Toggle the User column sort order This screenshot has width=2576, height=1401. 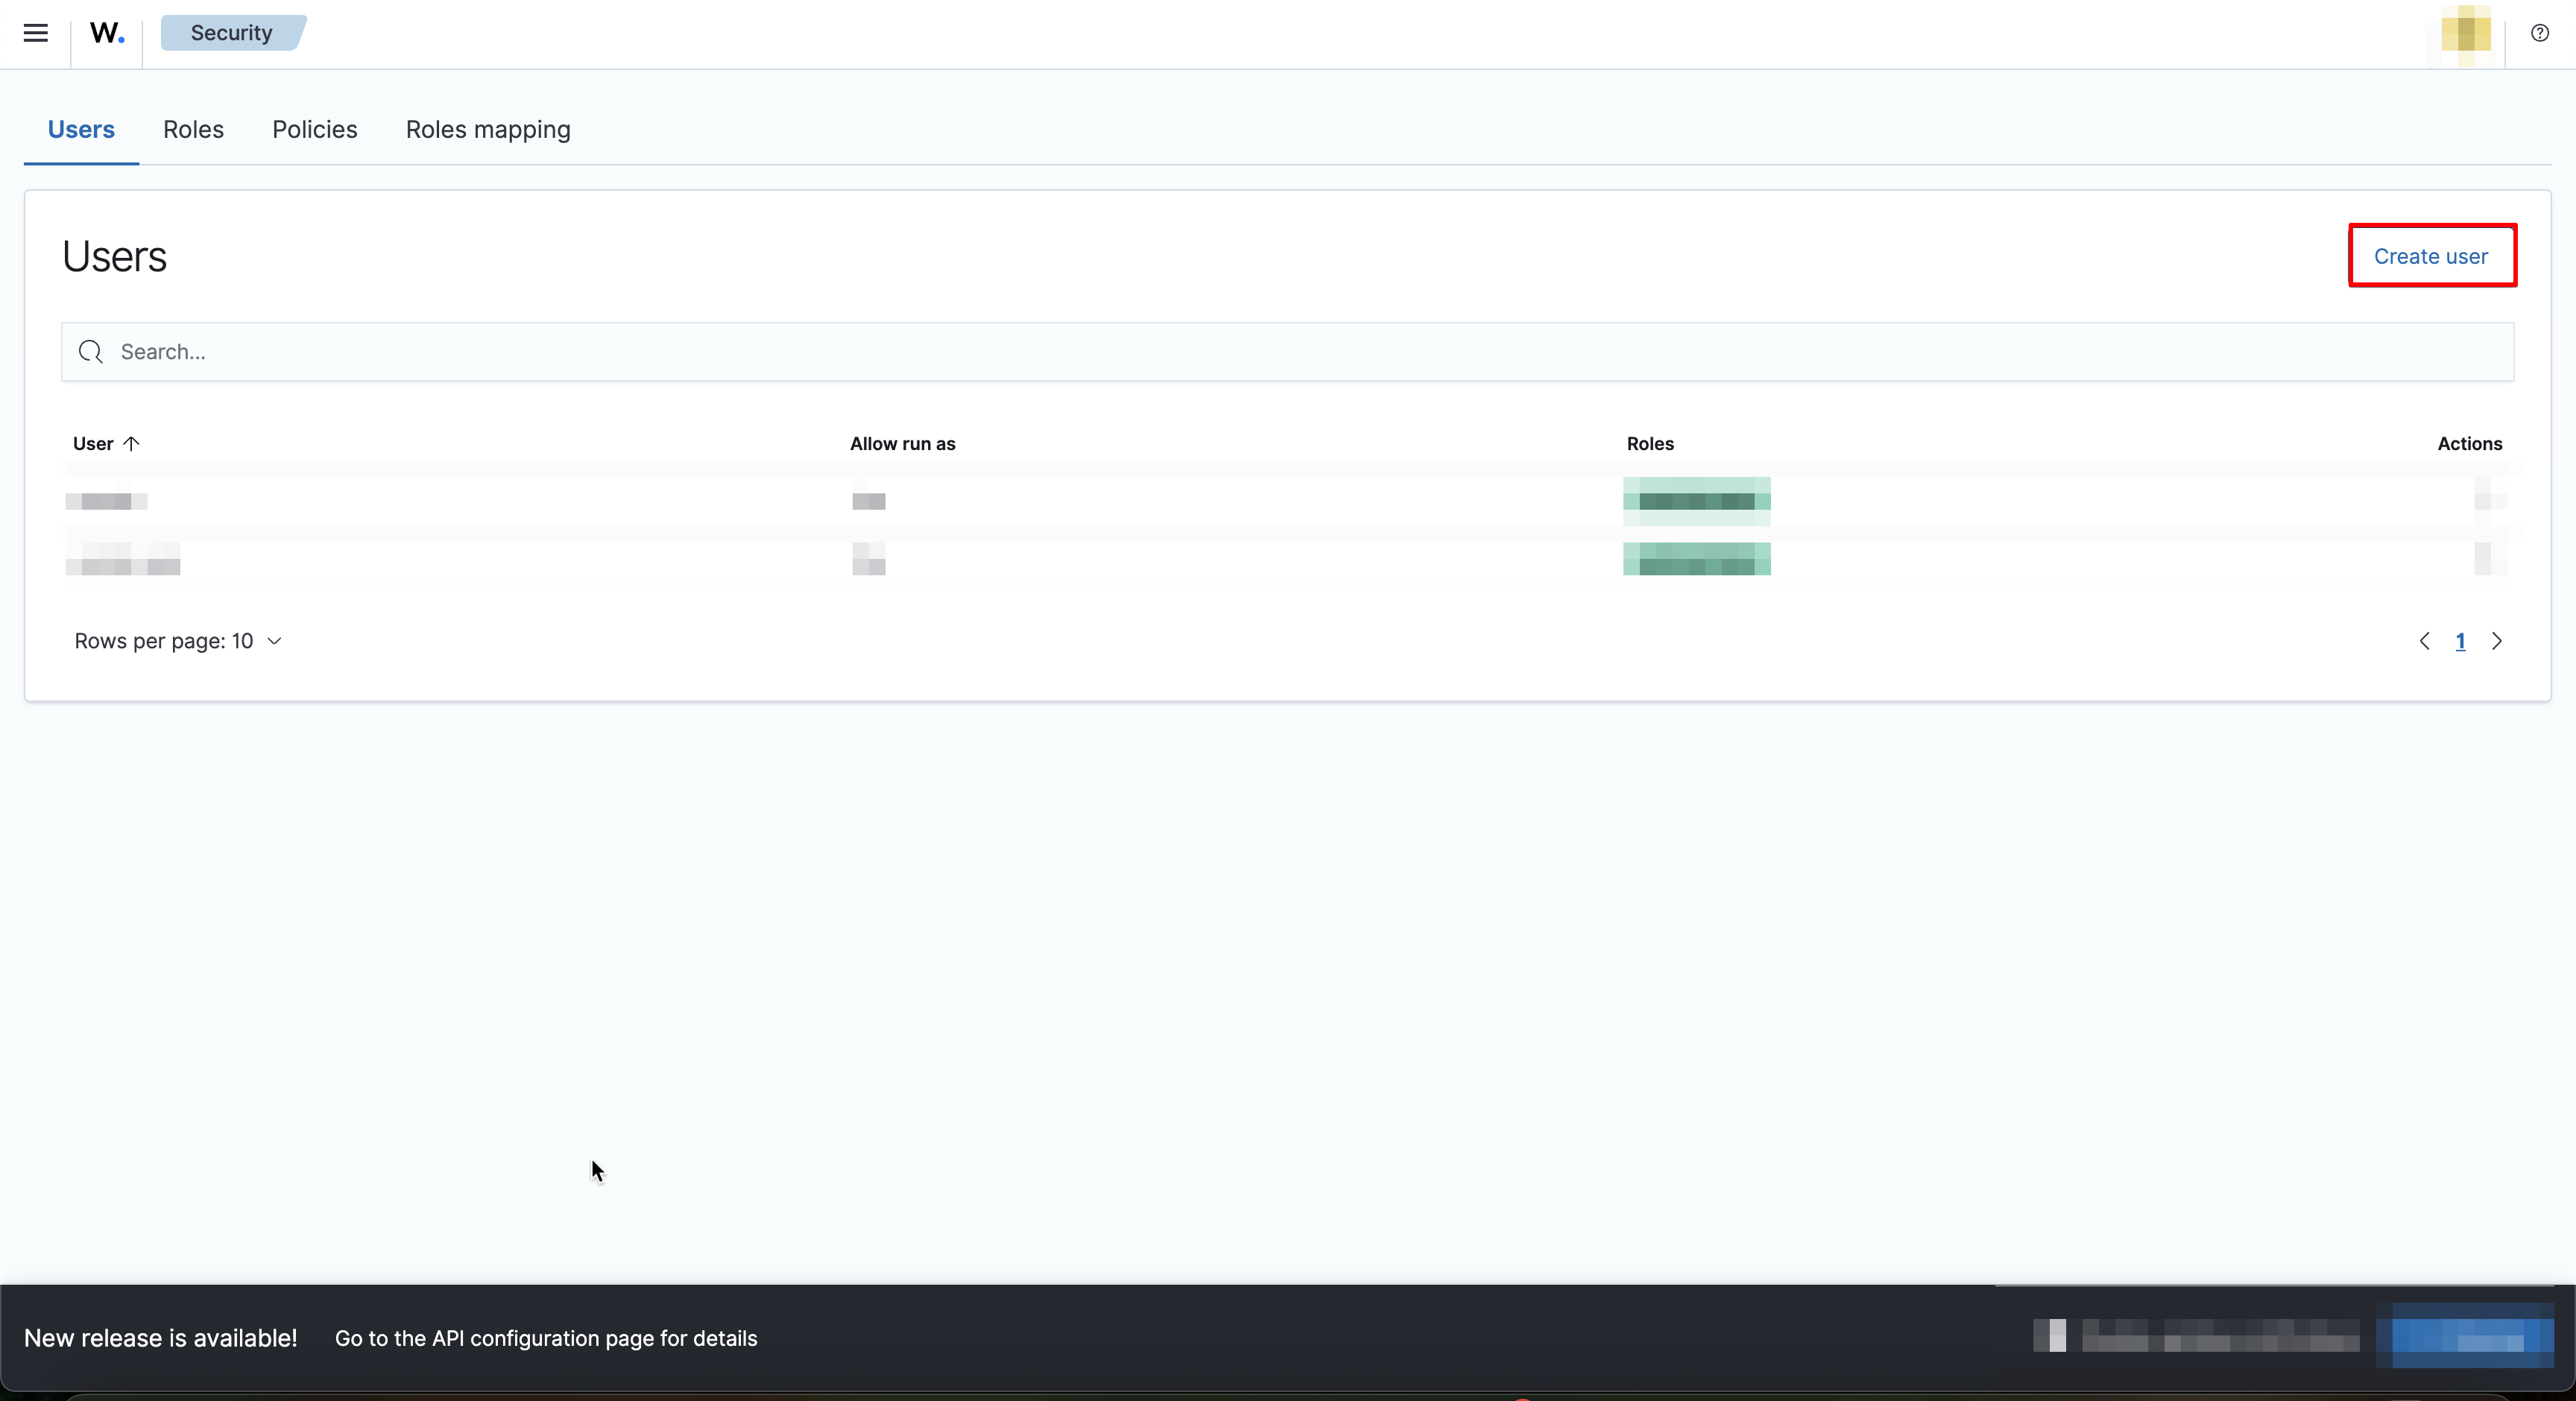coord(104,443)
